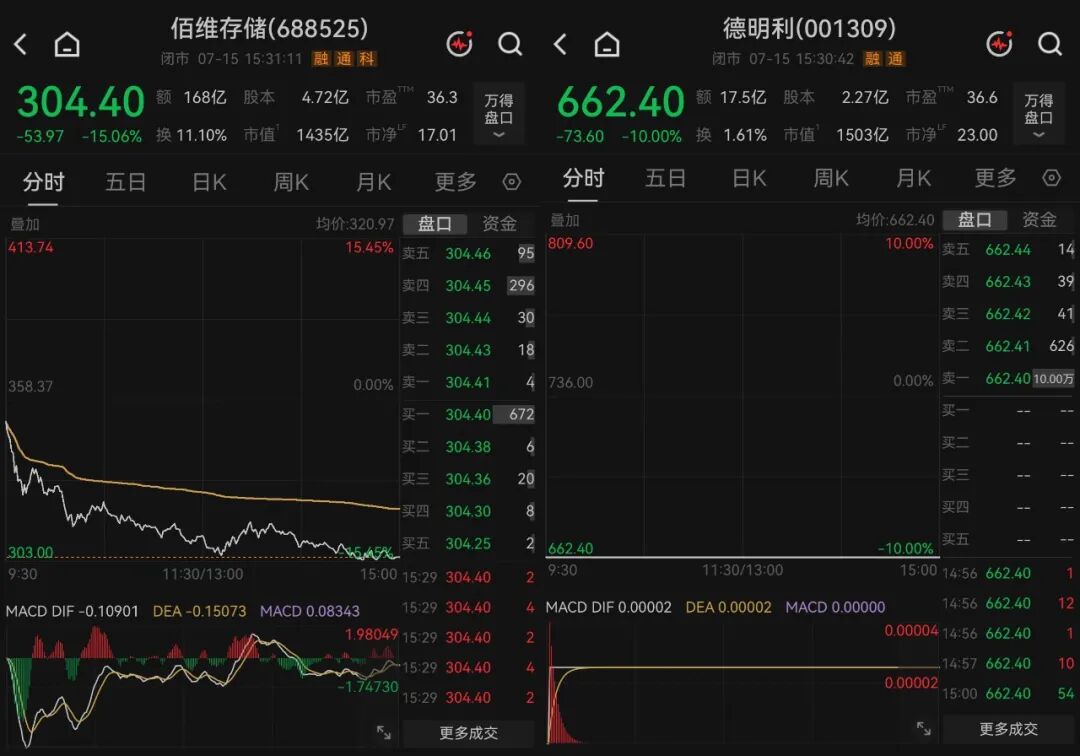Tap 14:57 662.40 trade row
Screen dimensions: 1080x756
pyautogui.click(x=1008, y=664)
